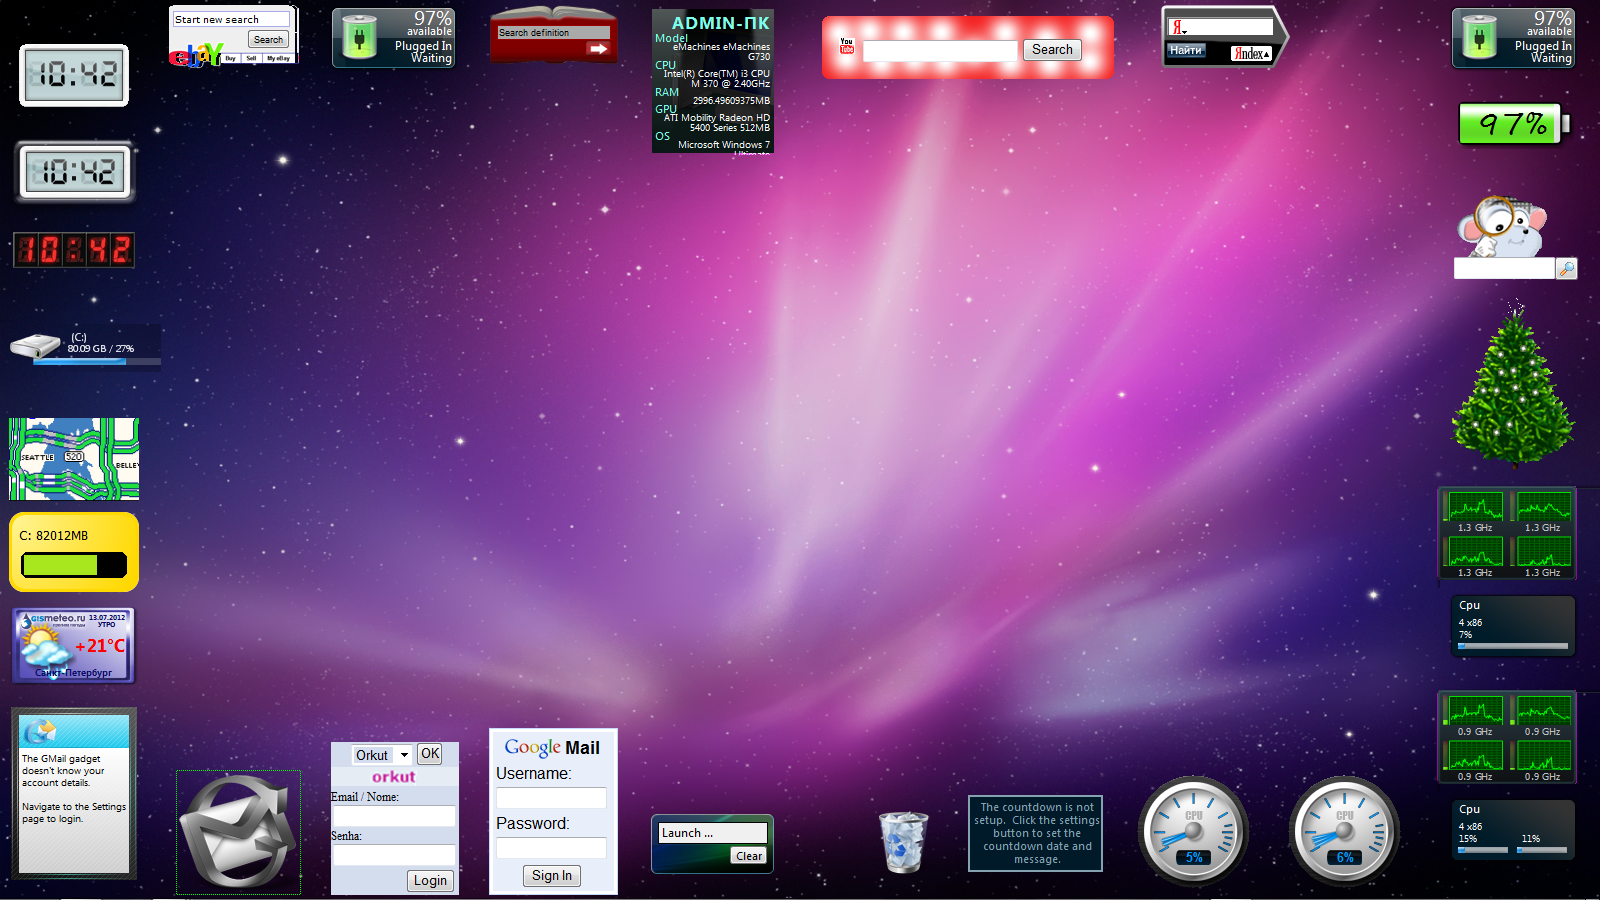Open the Recycle Bin icon

(x=904, y=841)
